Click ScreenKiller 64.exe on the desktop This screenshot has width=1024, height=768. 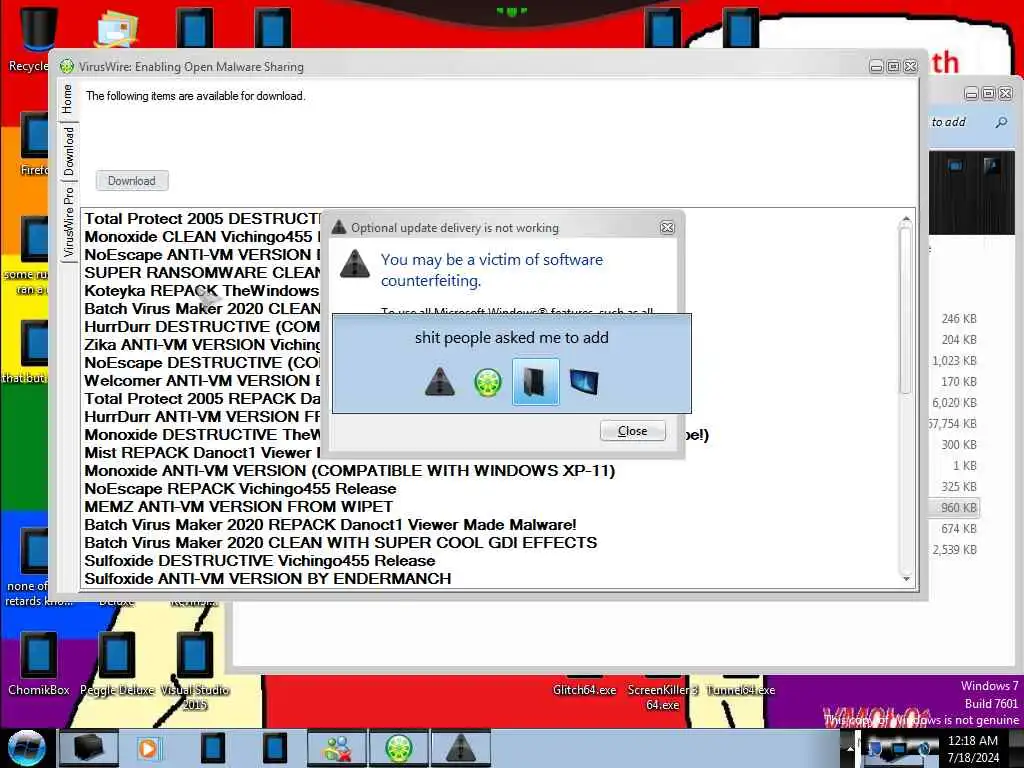(x=662, y=697)
